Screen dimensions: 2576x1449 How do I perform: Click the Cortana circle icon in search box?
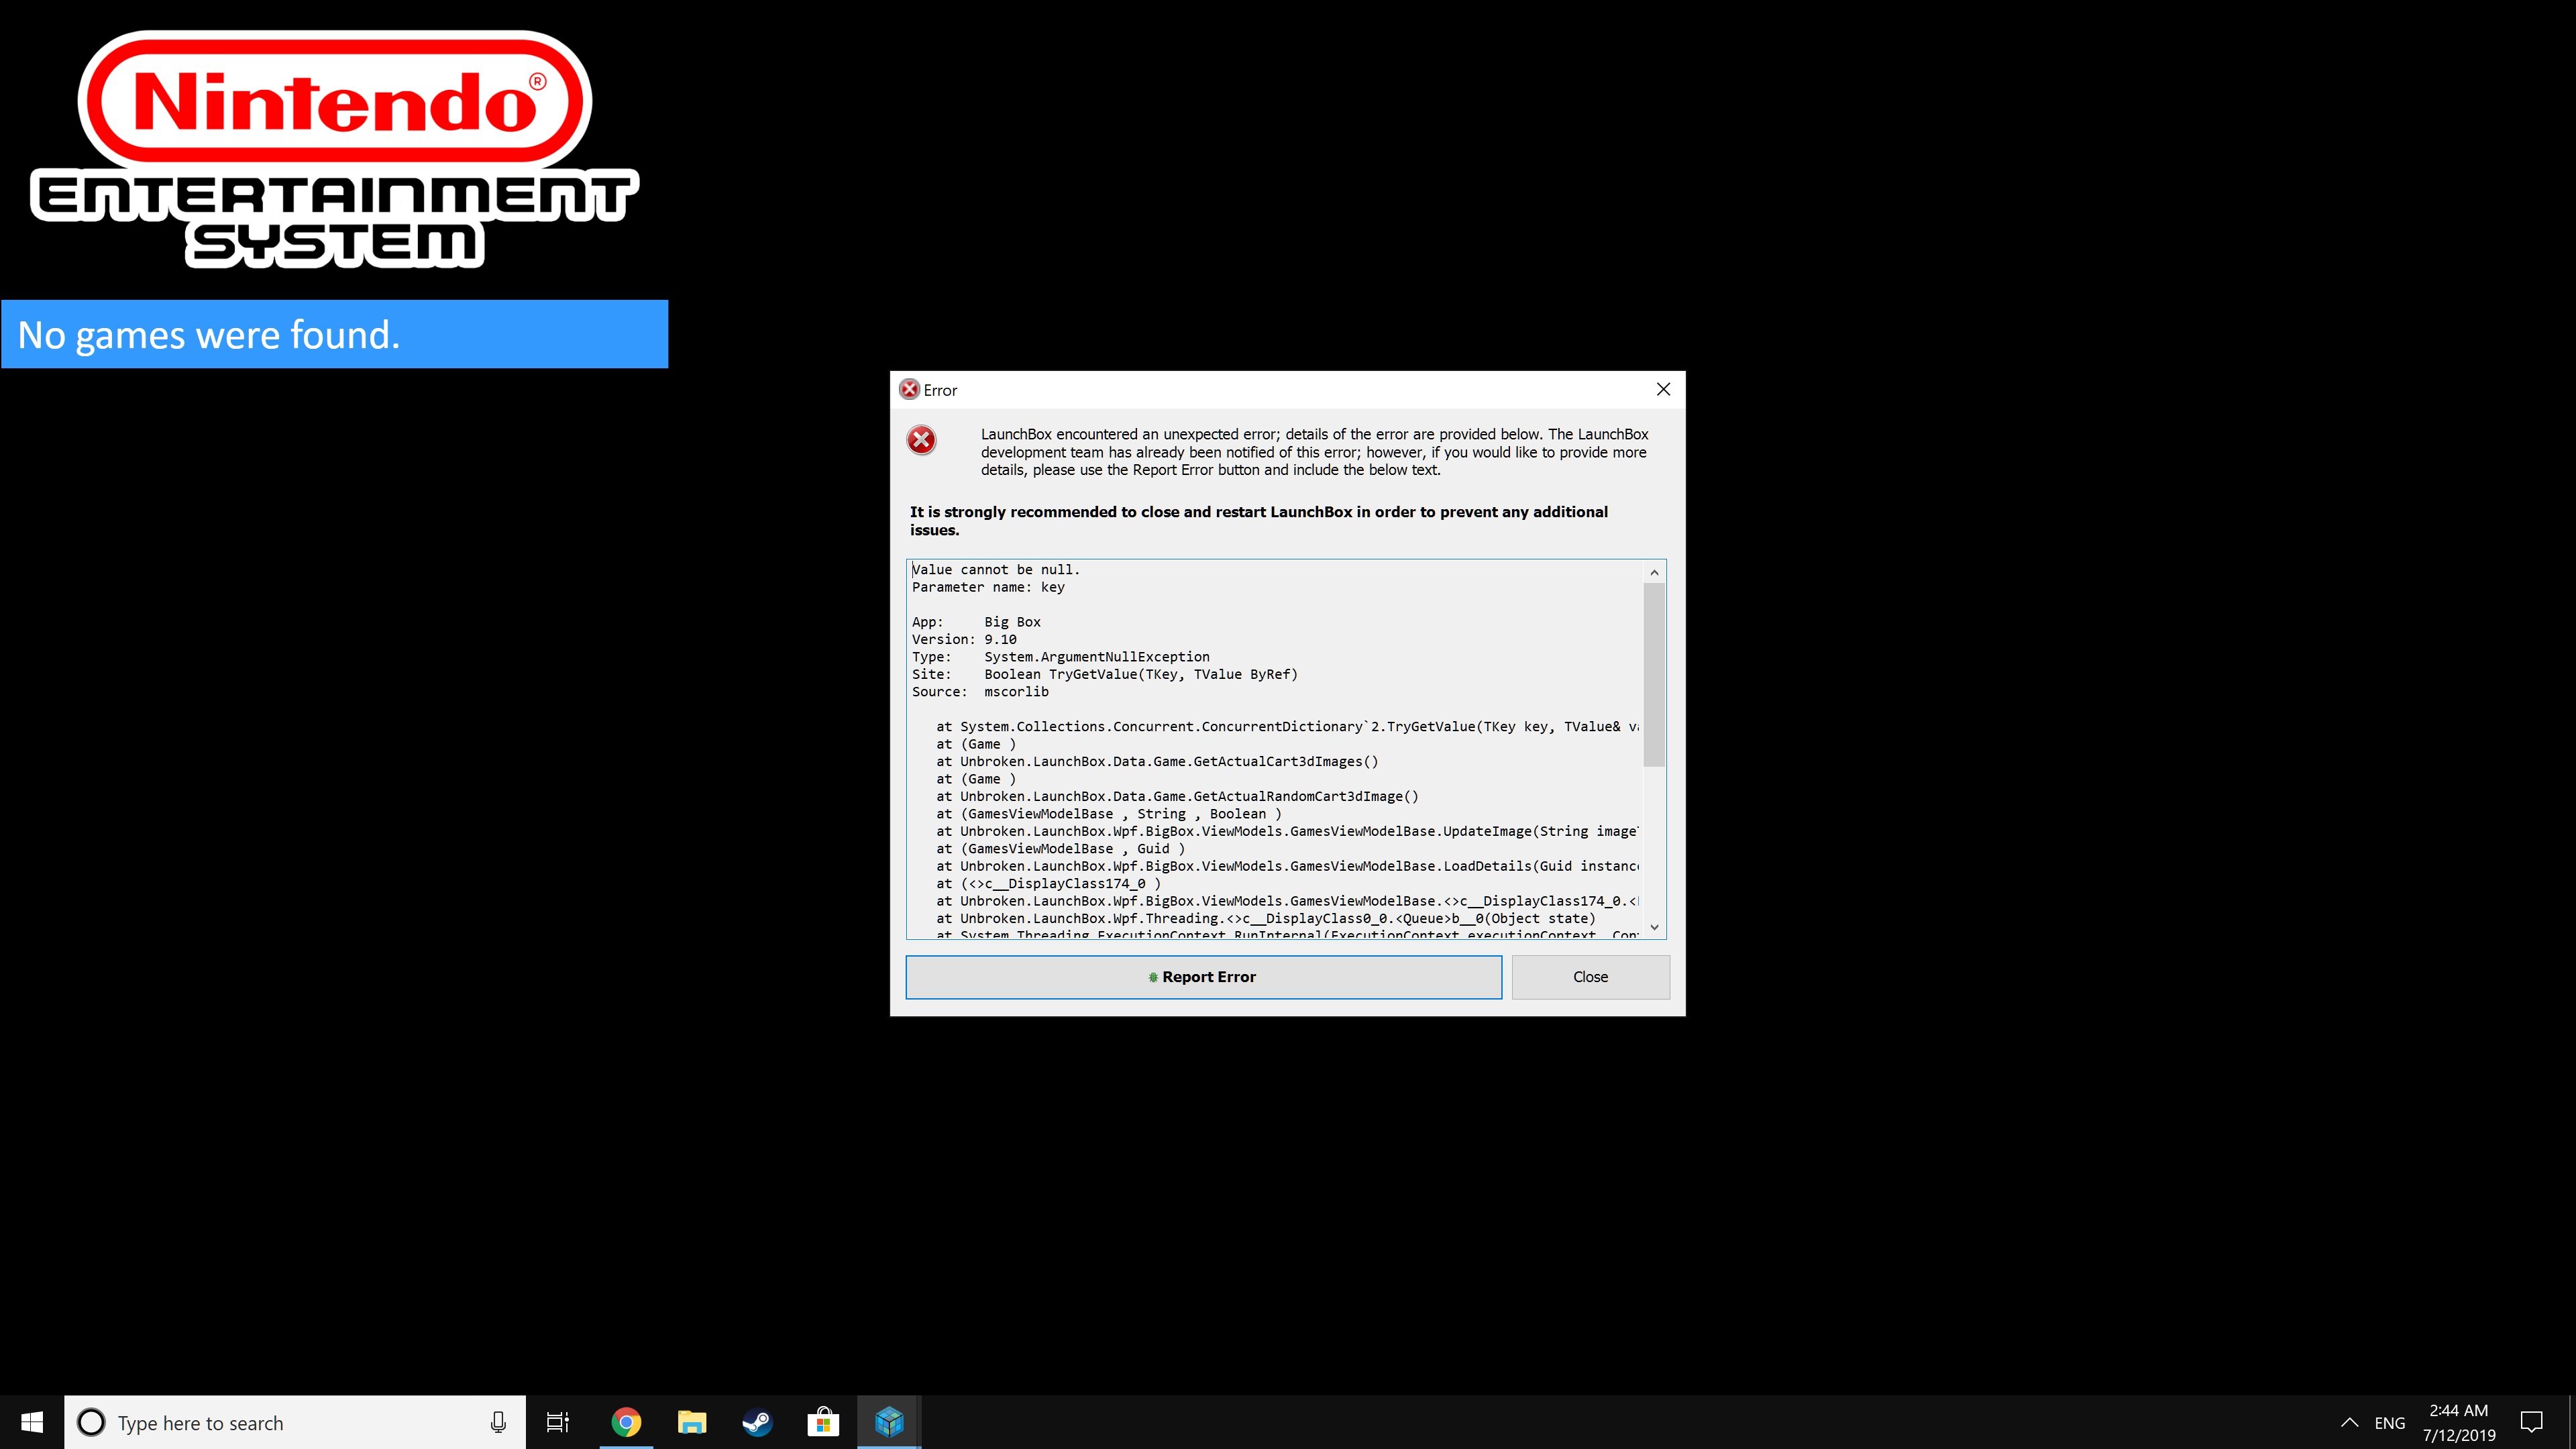[91, 1422]
